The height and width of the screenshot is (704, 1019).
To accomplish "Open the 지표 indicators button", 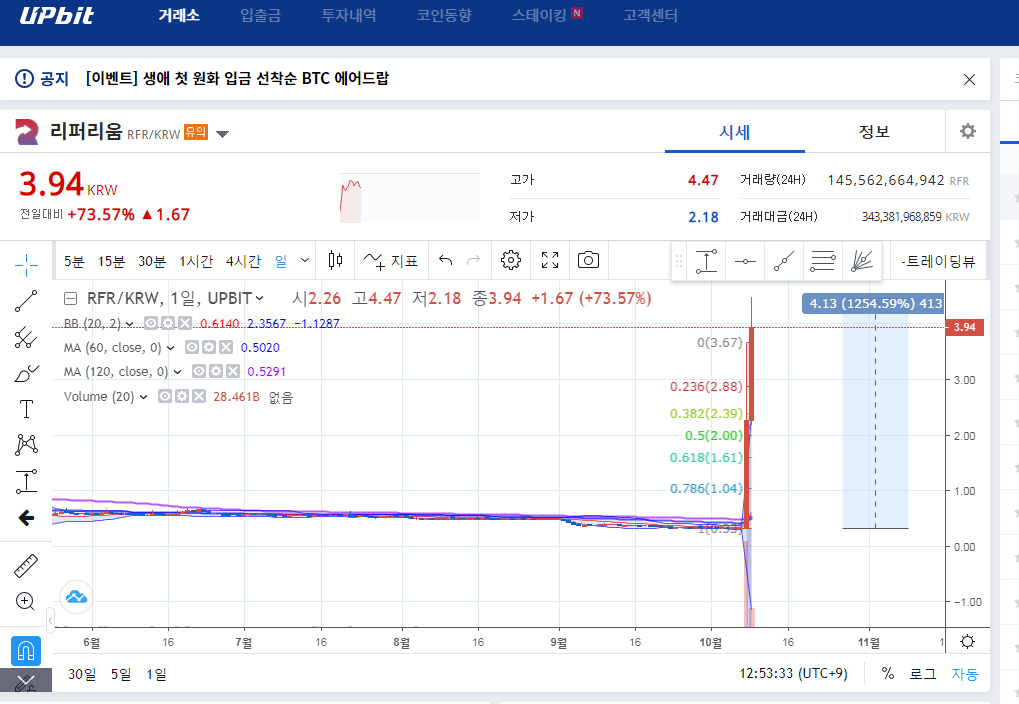I will click(x=391, y=261).
